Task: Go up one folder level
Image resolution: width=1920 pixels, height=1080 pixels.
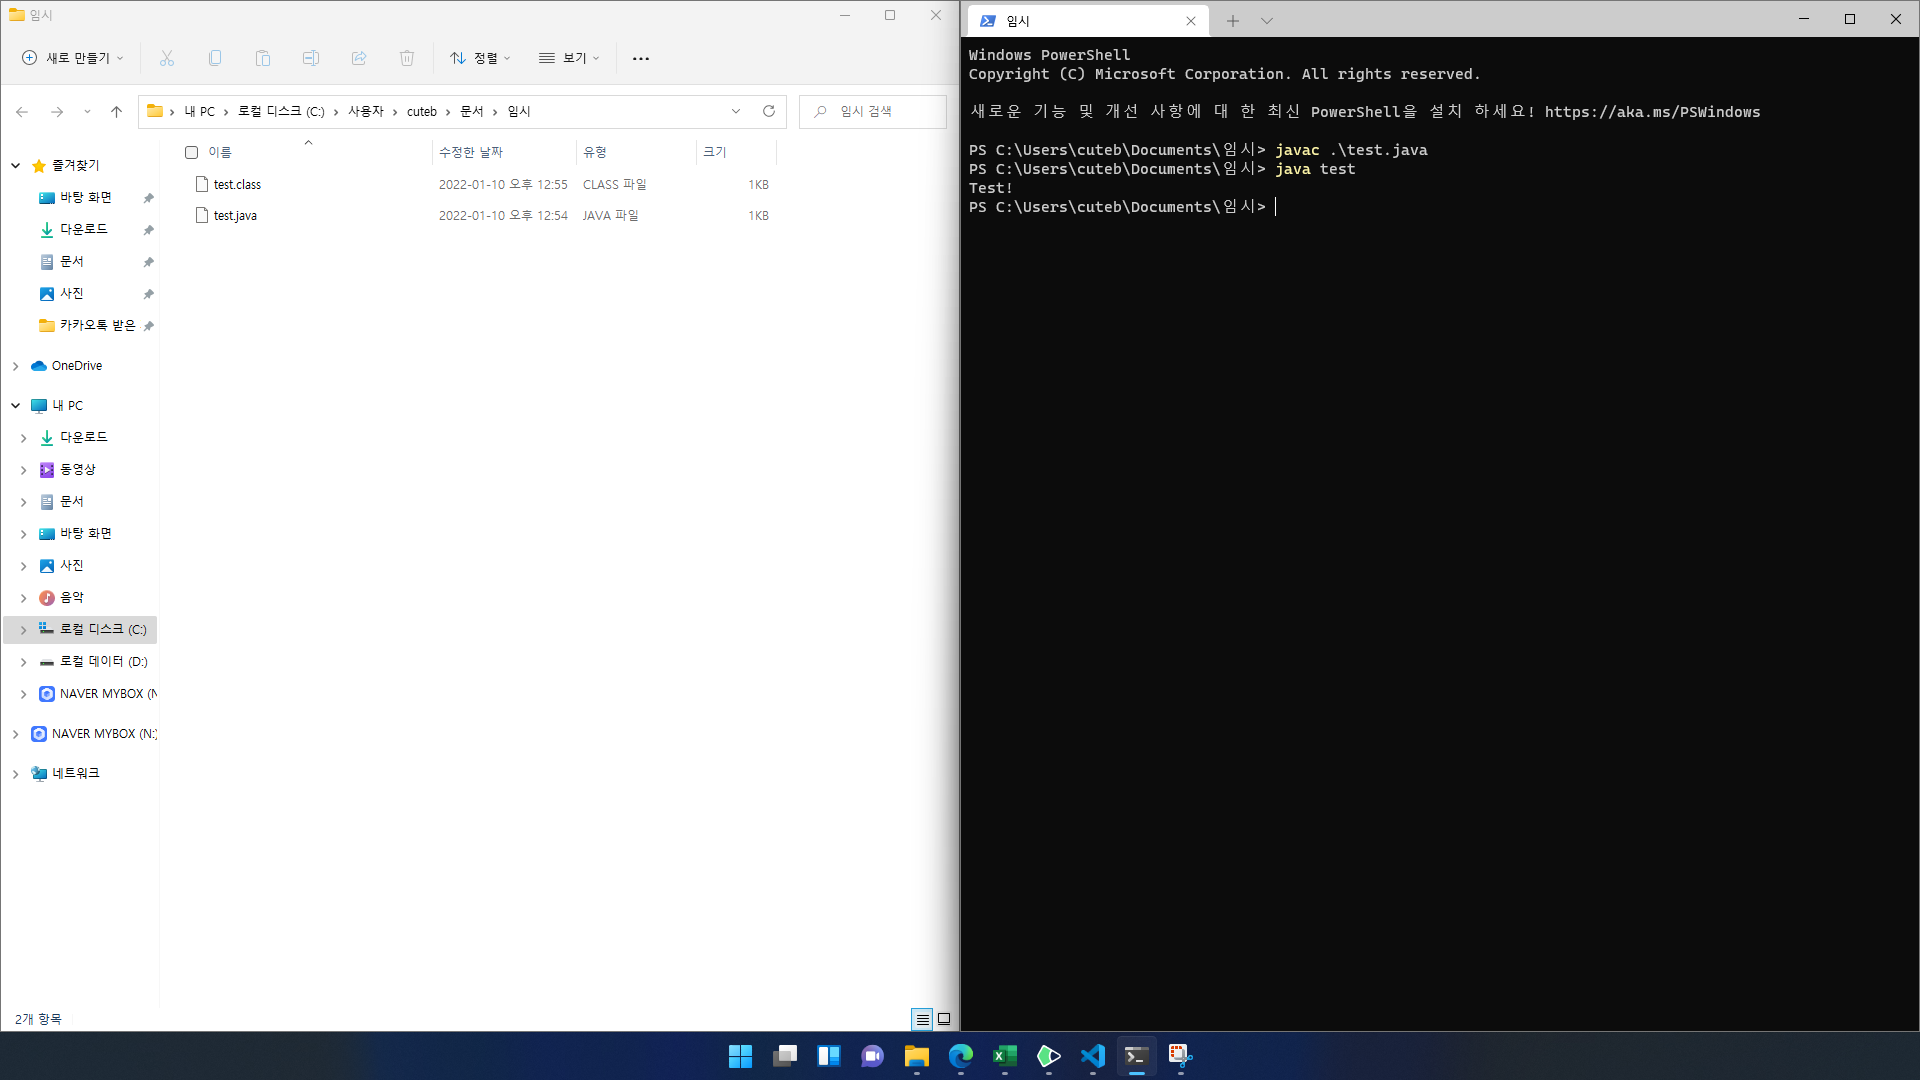Action: (x=116, y=112)
